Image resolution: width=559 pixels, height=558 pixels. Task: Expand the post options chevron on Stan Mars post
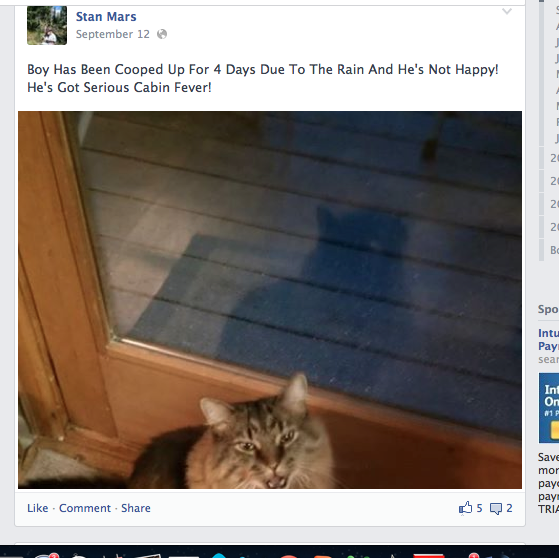click(x=507, y=11)
